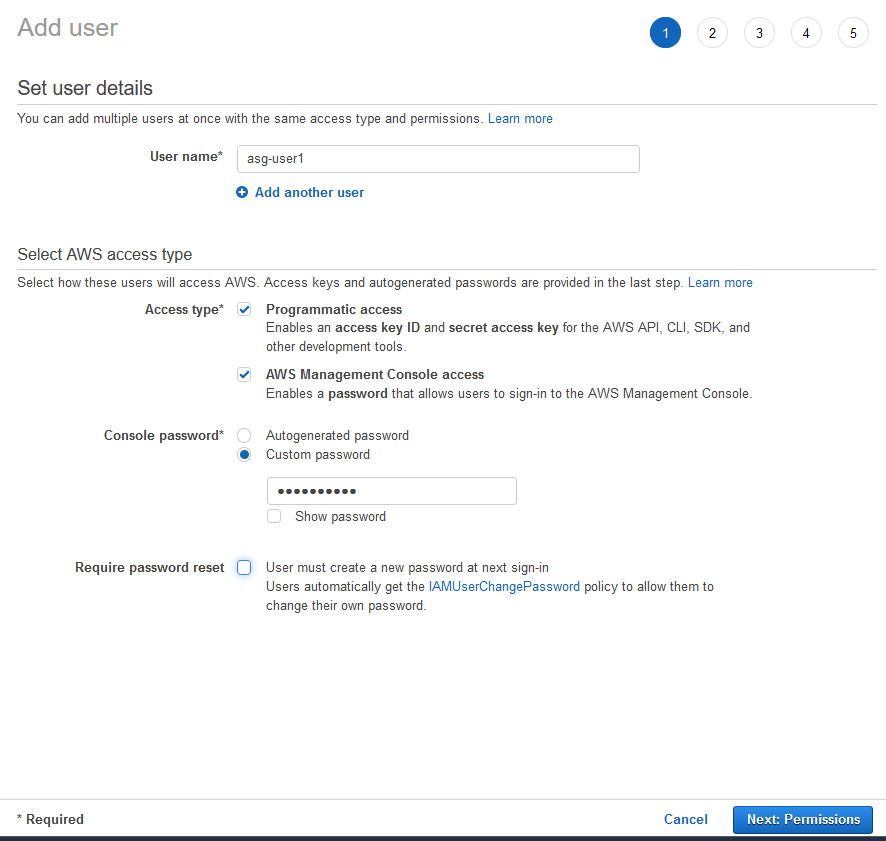The width and height of the screenshot is (886, 841).
Task: Click the Add another user link
Action: (x=309, y=192)
